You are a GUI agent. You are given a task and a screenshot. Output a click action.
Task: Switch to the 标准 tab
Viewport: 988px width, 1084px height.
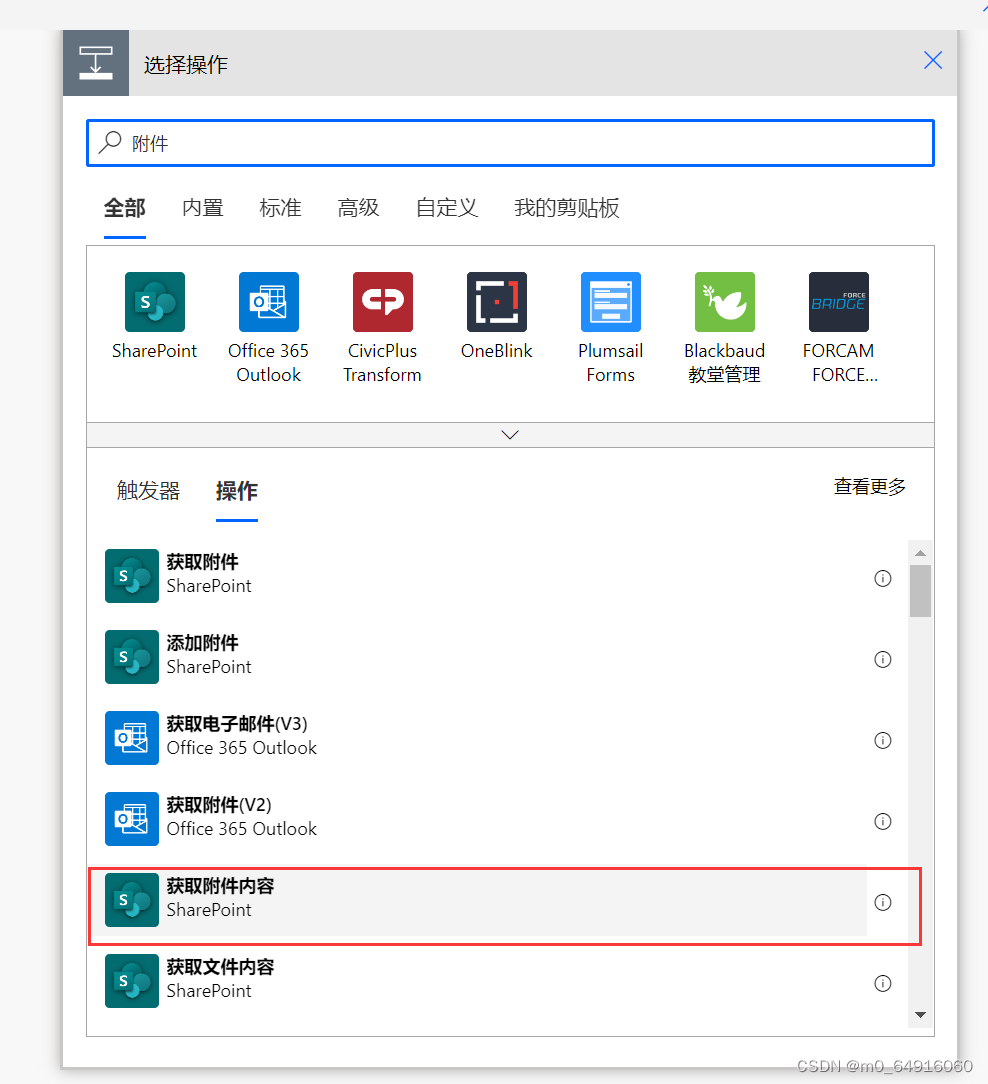point(280,207)
